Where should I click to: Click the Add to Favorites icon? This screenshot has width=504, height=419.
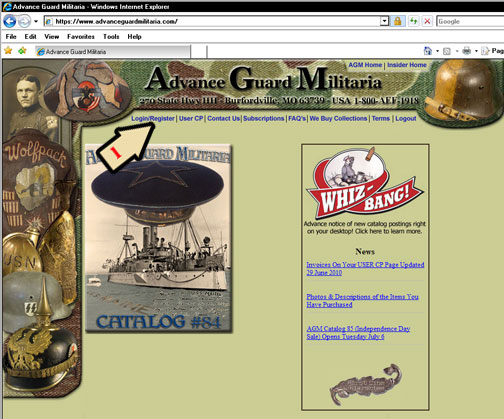click(22, 51)
